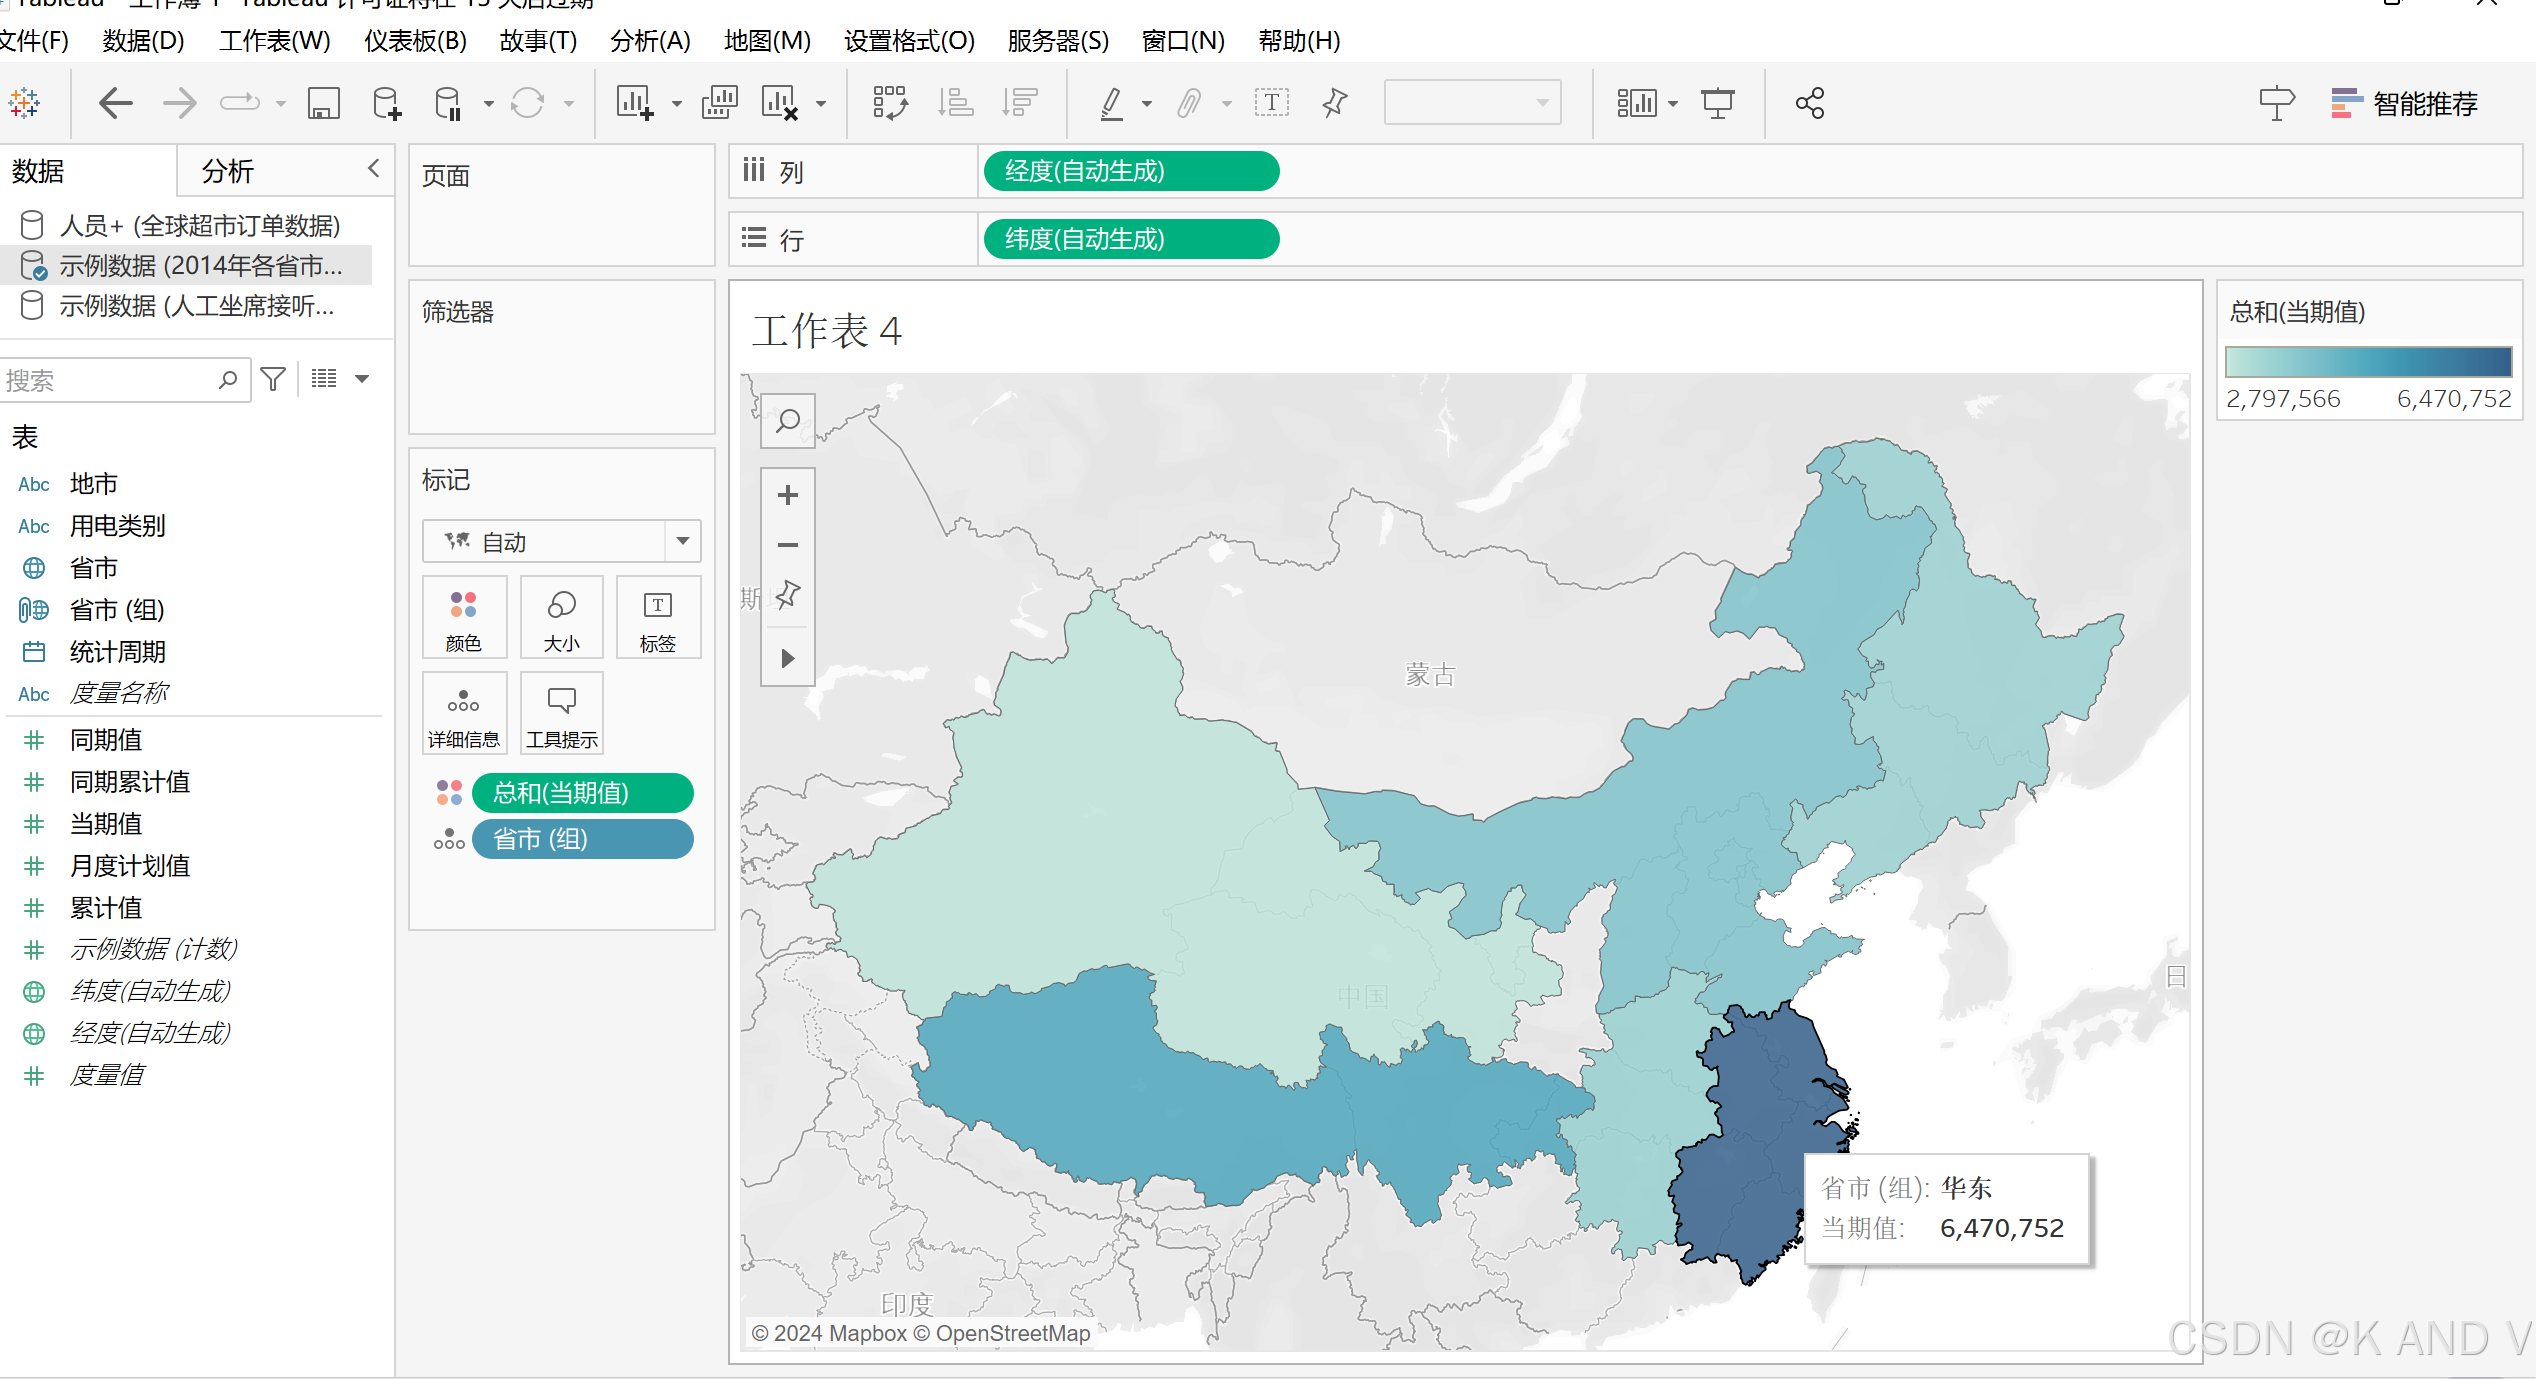Collapse the data pane with chevron
The height and width of the screenshot is (1379, 2536).
coord(374,169)
